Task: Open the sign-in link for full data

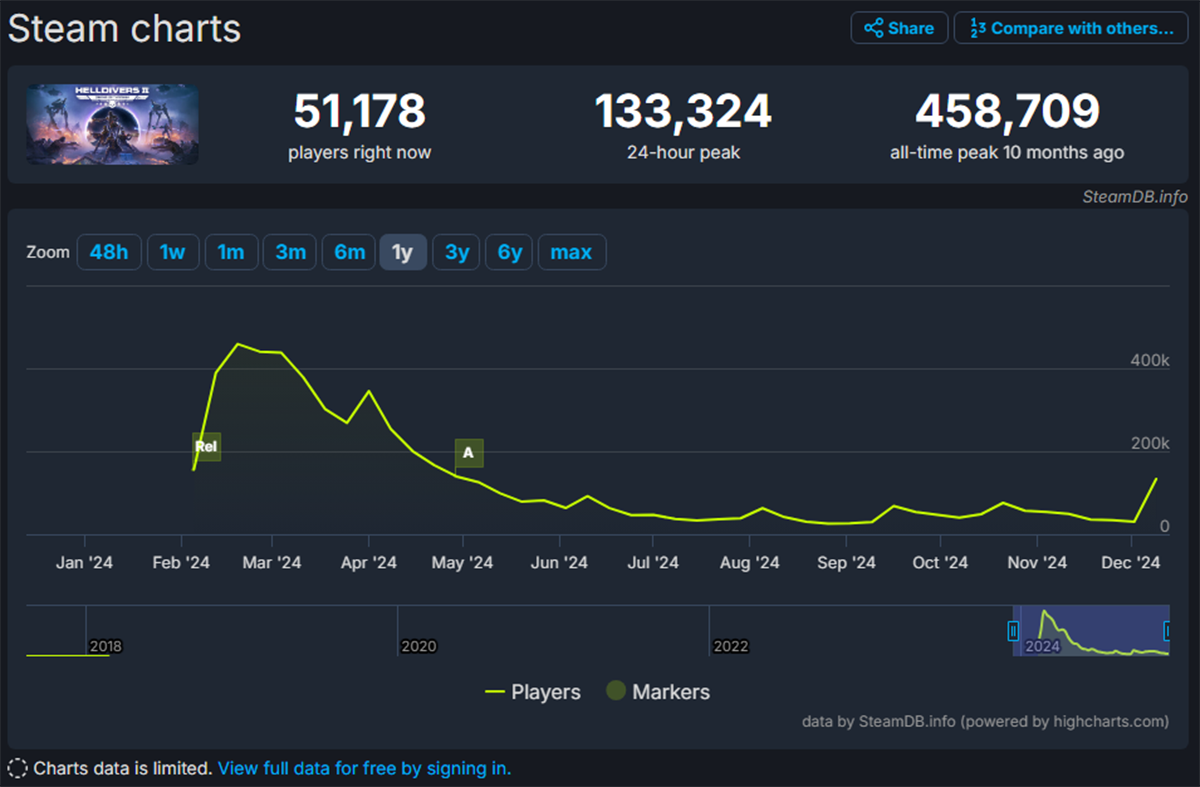Action: point(364,769)
